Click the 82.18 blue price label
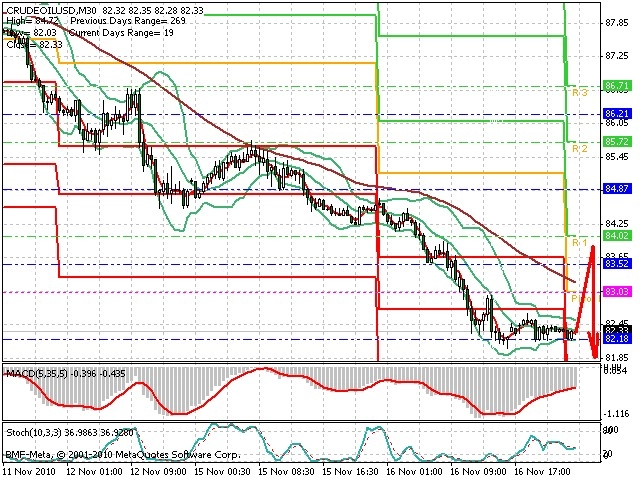Screen dimensions: 640x480 (x=617, y=339)
